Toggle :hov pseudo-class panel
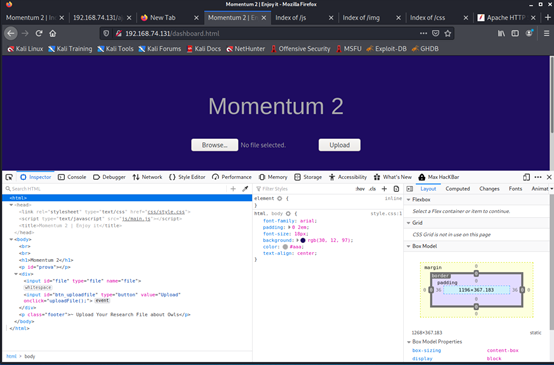554x365 pixels. (360, 189)
